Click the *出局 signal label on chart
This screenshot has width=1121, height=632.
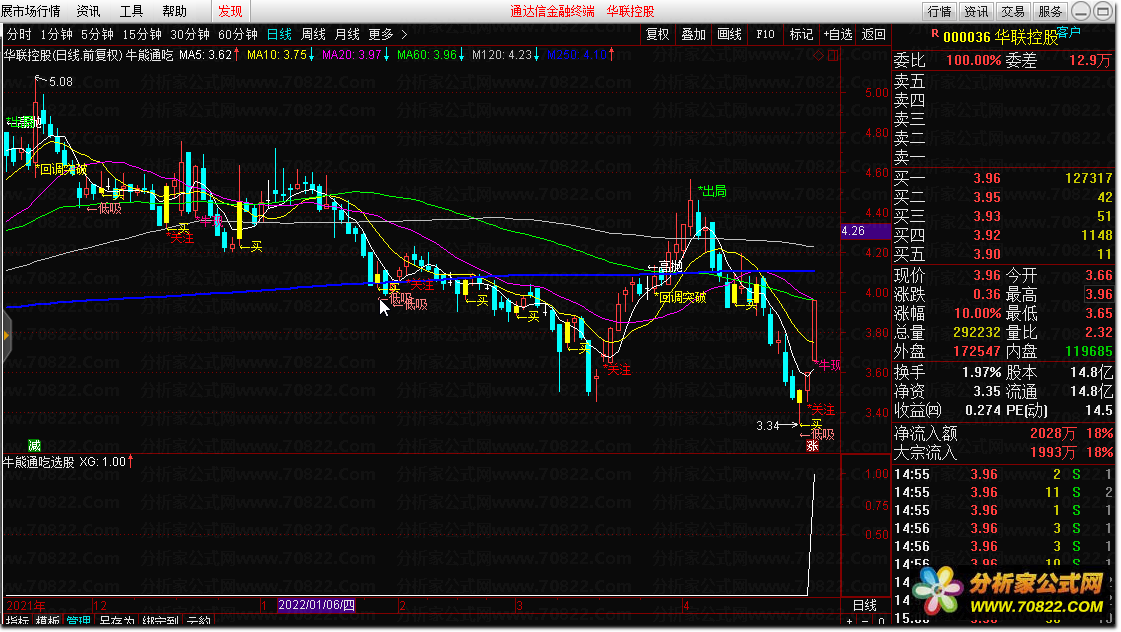712,191
